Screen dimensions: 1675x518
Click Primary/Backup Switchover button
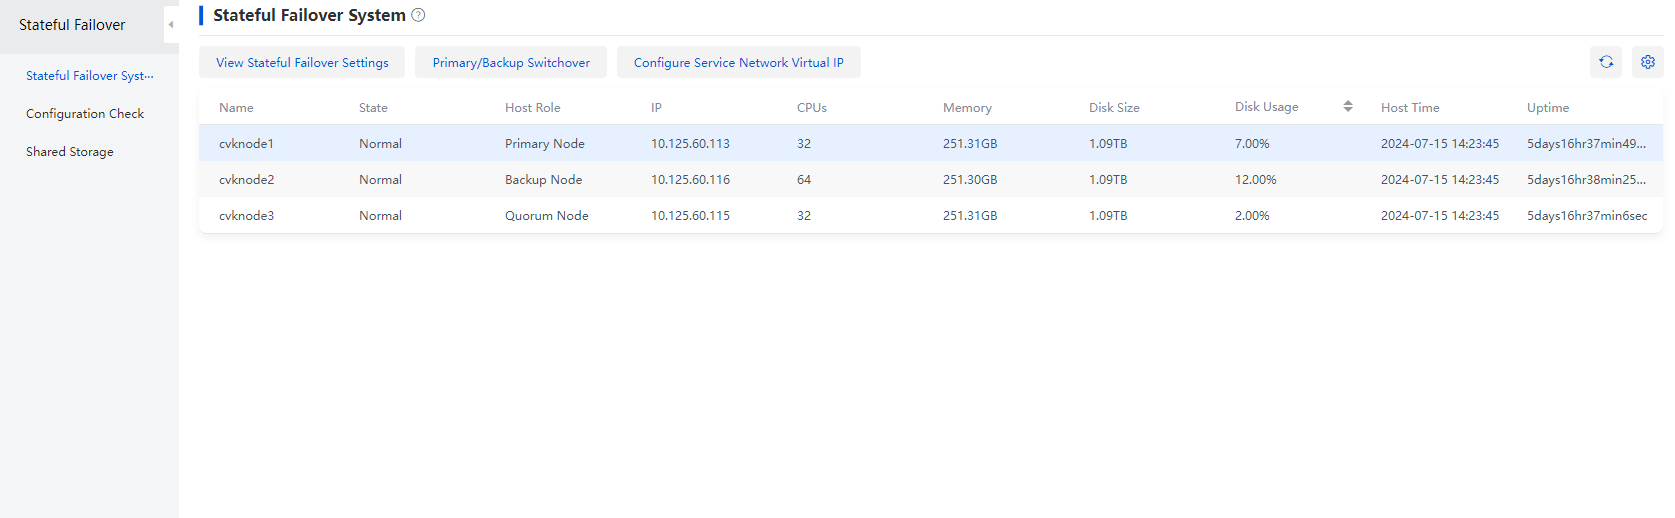tap(511, 62)
